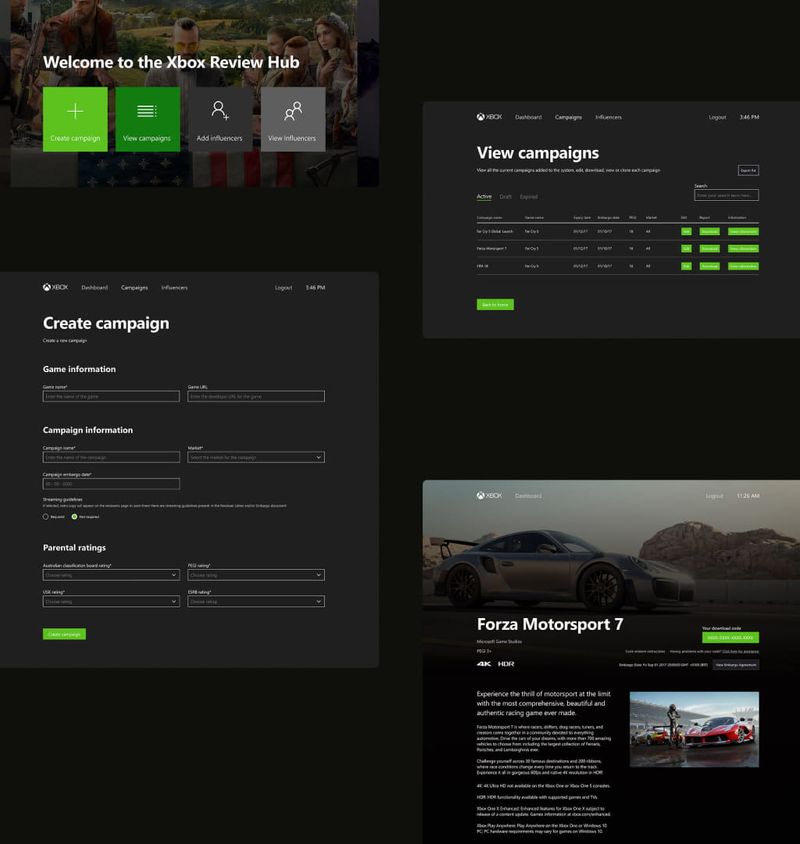This screenshot has height=844, width=800.
Task: Open the USK rating dropdown
Action: click(x=111, y=601)
